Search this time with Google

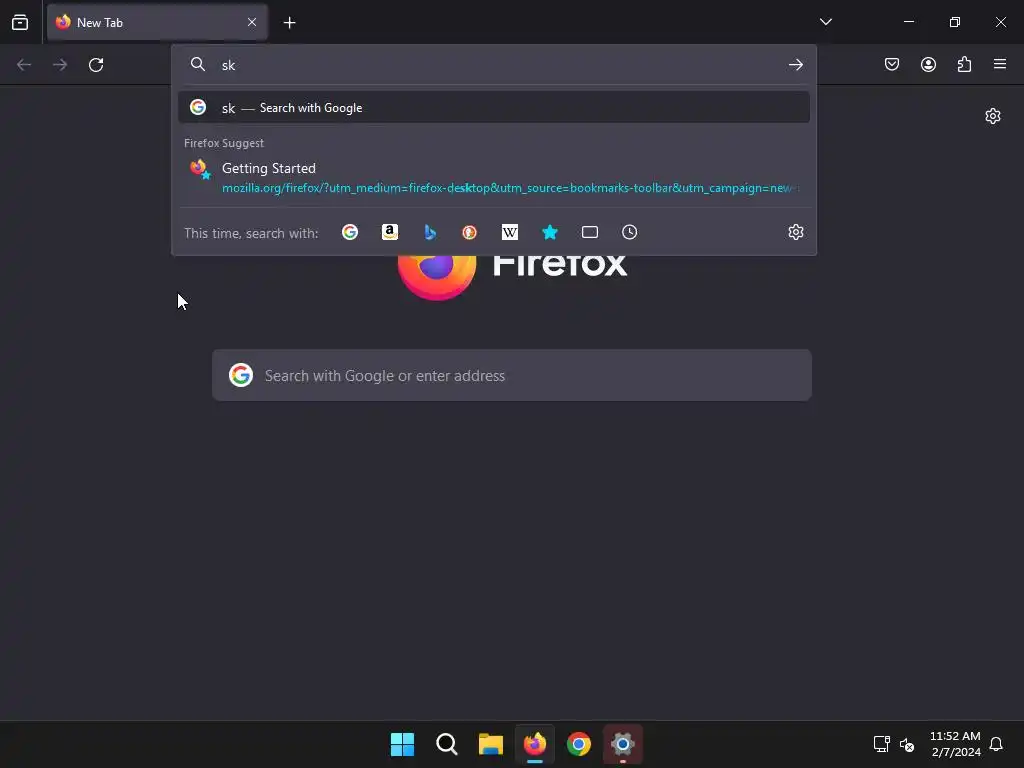coord(350,232)
